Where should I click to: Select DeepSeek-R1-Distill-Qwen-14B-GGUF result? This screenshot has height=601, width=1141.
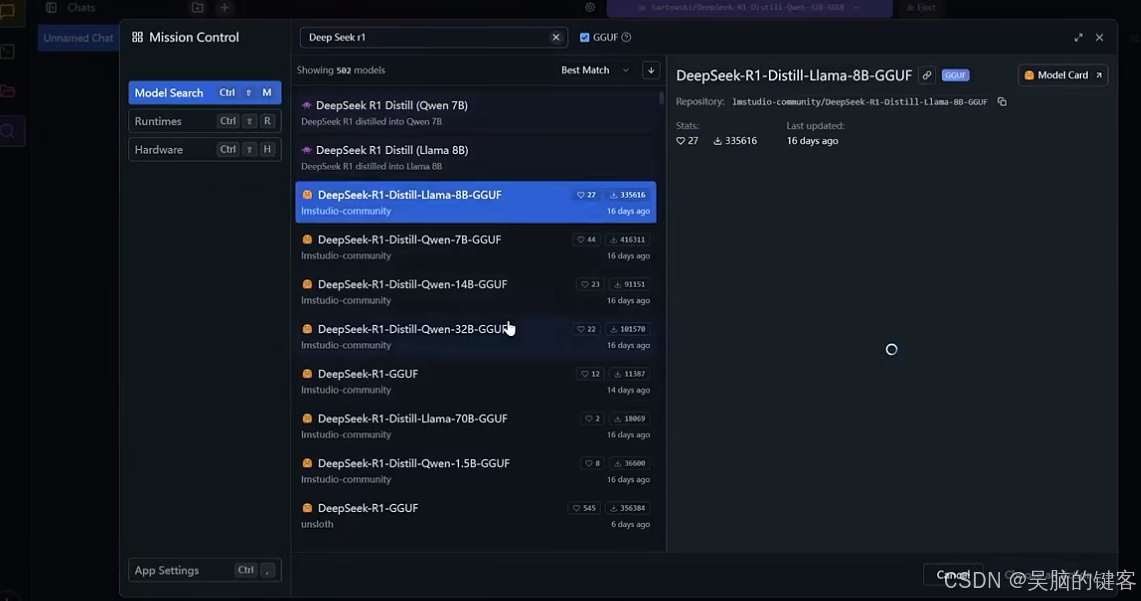[x=476, y=292]
